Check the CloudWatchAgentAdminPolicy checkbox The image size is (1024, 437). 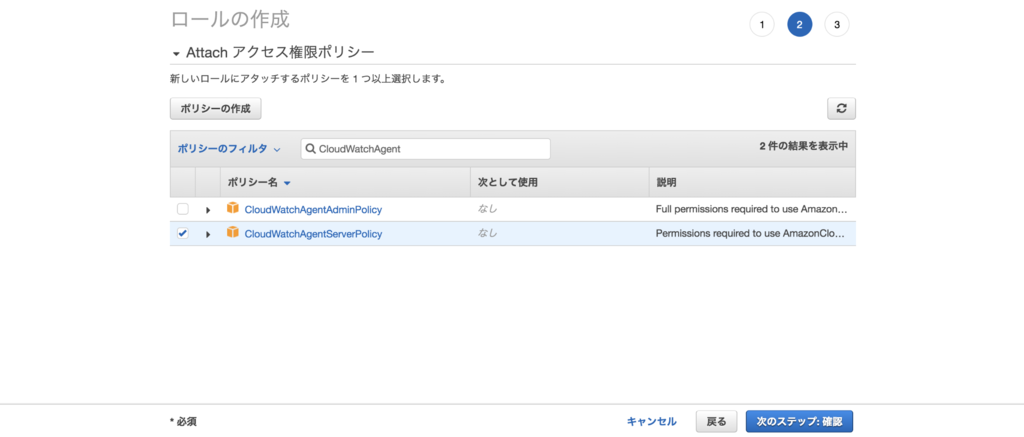coord(183,209)
